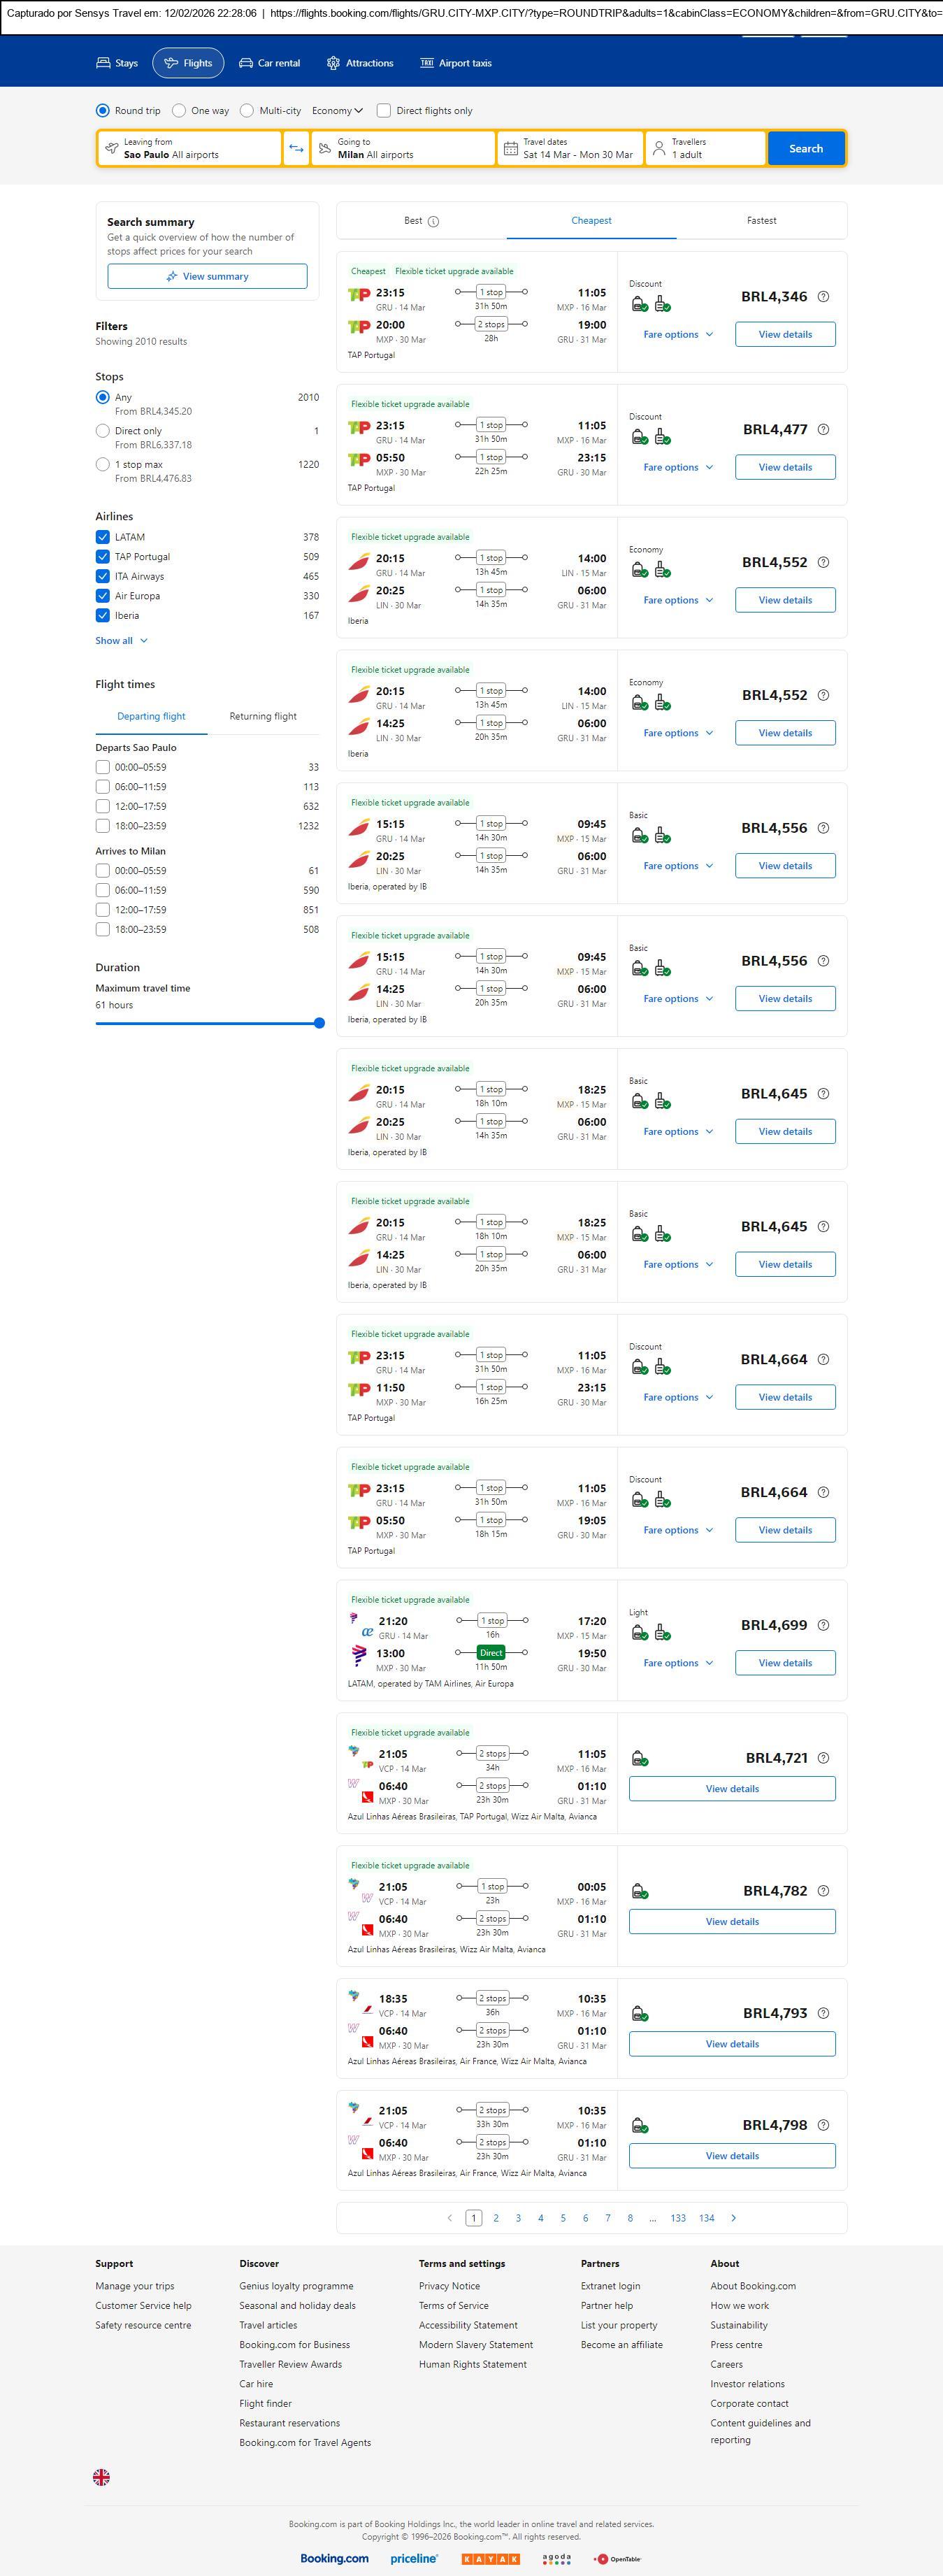Click the help icon next to BRL4,346 price

(x=823, y=297)
